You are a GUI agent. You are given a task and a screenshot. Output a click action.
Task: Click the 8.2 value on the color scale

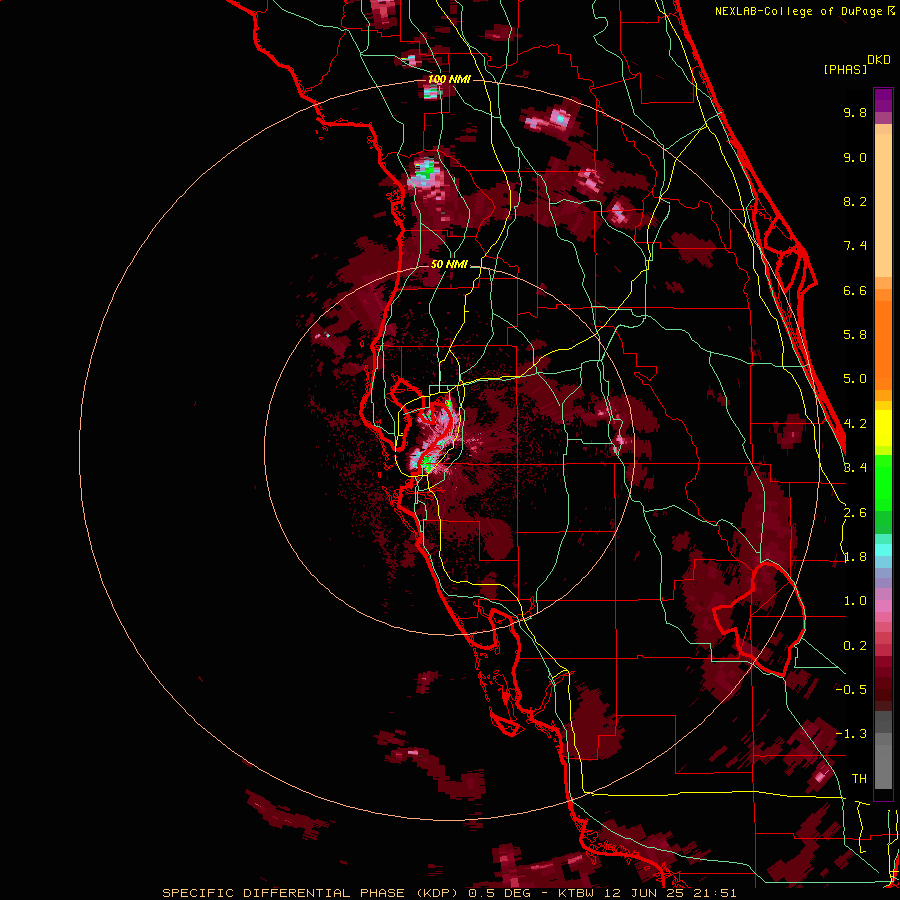click(855, 202)
